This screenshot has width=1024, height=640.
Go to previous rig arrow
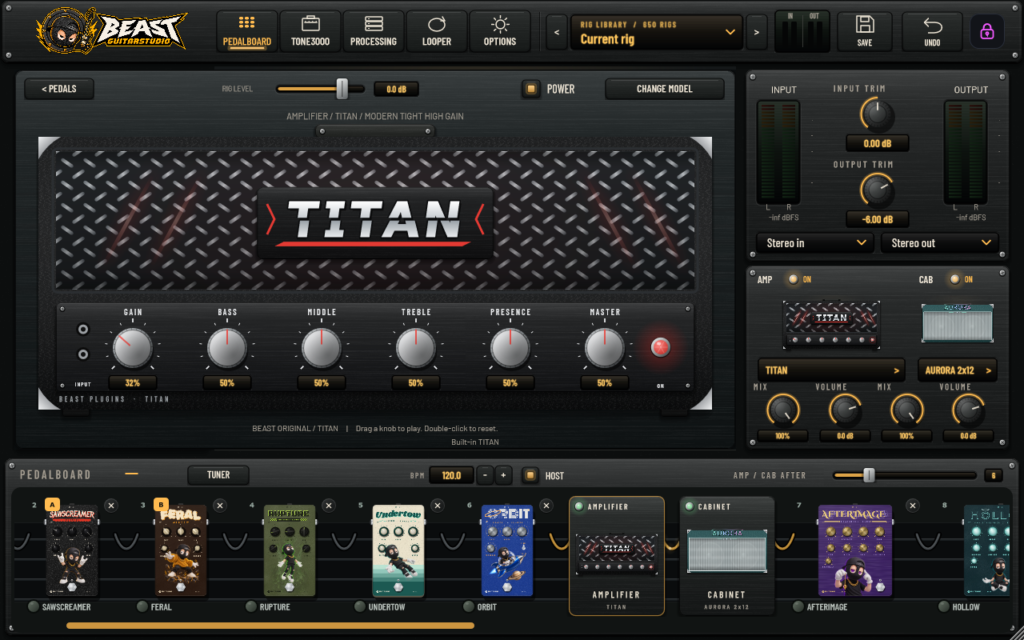(556, 32)
